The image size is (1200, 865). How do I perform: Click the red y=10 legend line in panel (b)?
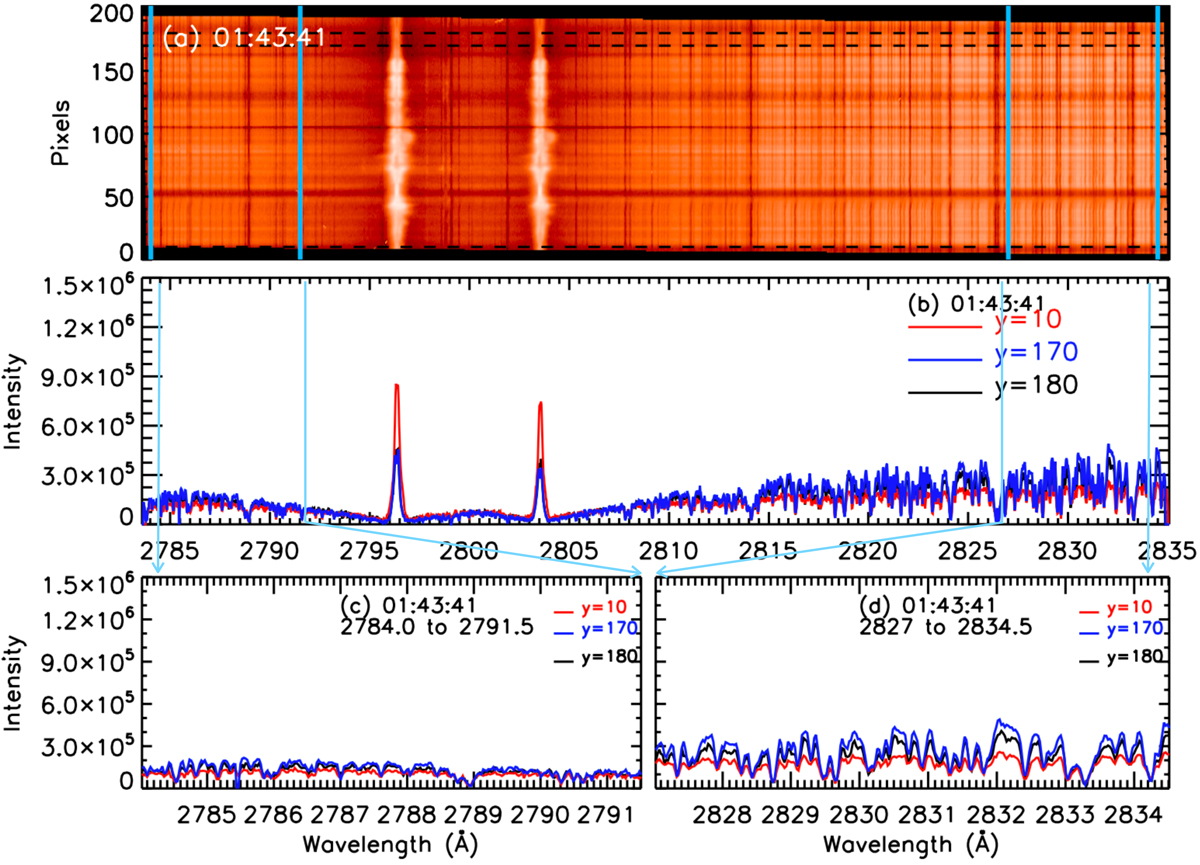(942, 326)
